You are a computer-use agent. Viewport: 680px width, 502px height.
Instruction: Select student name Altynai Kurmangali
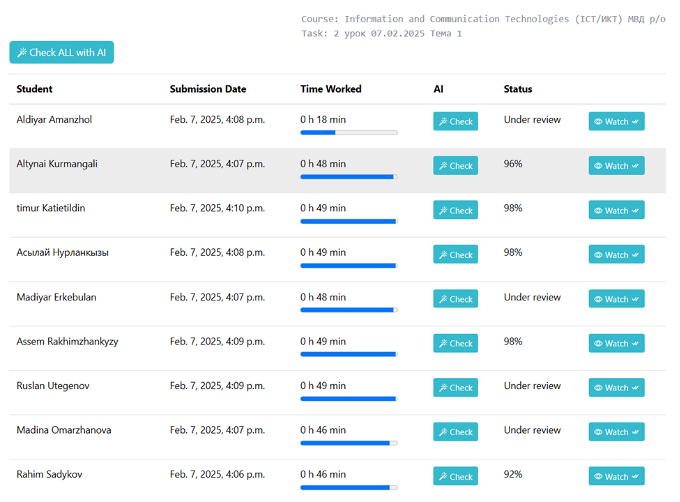57,164
